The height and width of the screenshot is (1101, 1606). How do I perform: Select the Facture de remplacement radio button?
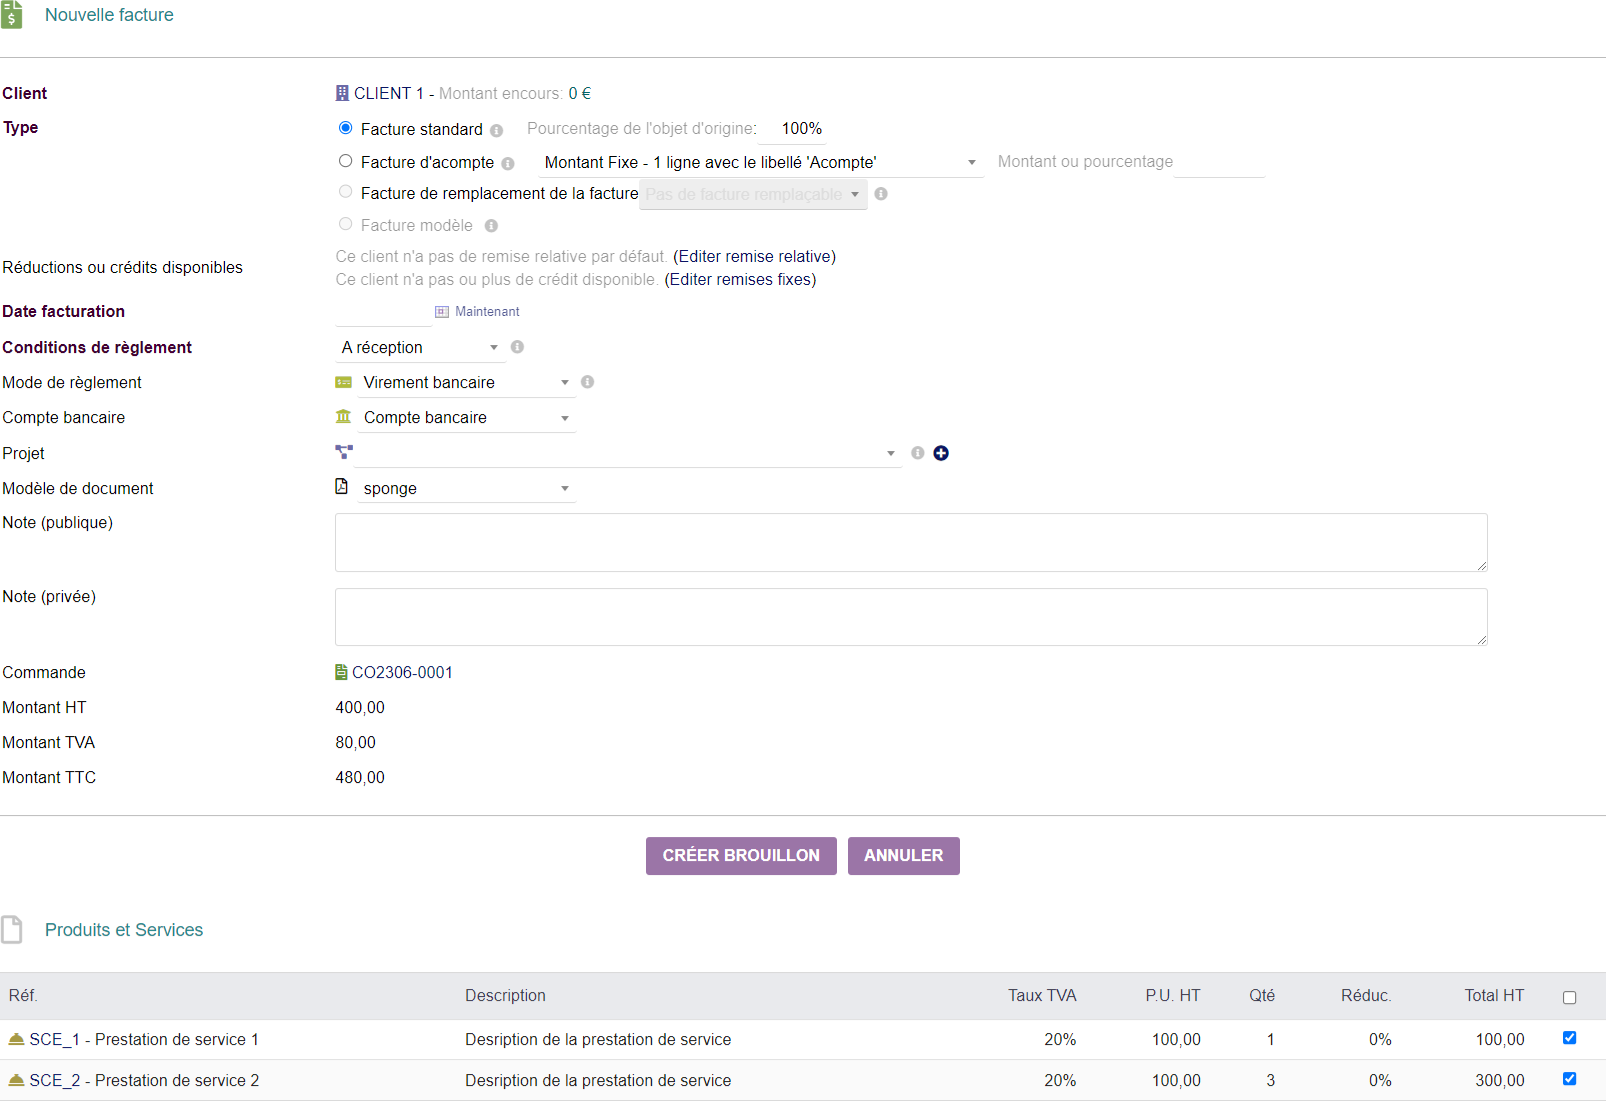pyautogui.click(x=345, y=192)
